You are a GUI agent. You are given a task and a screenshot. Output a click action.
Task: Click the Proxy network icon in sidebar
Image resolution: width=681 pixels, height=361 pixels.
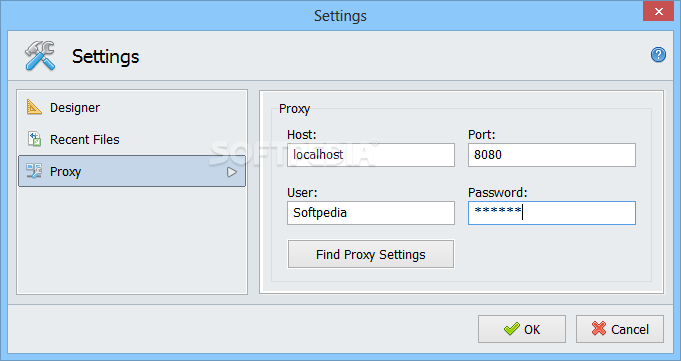tap(34, 171)
